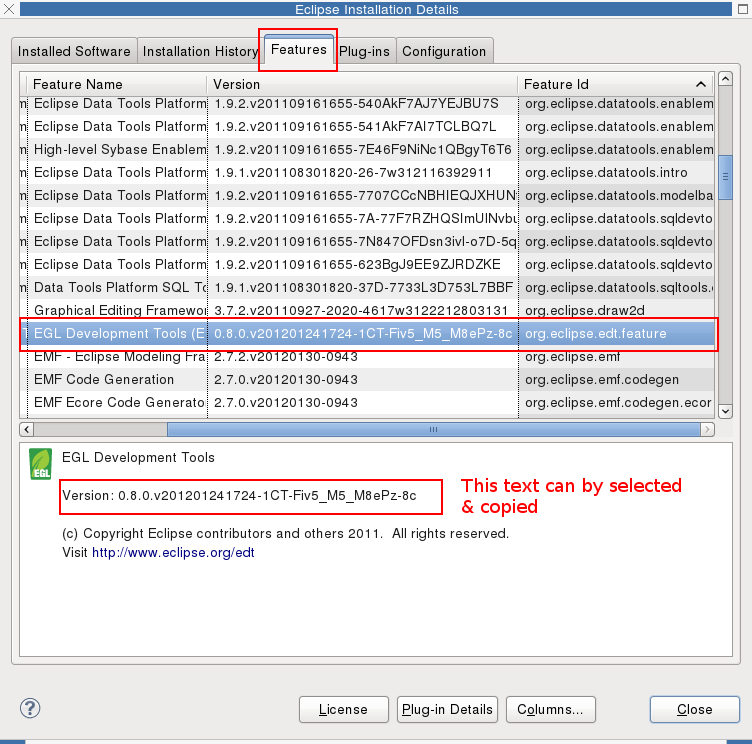Follow the http://www.eclipse.org/edt link

click(x=173, y=553)
